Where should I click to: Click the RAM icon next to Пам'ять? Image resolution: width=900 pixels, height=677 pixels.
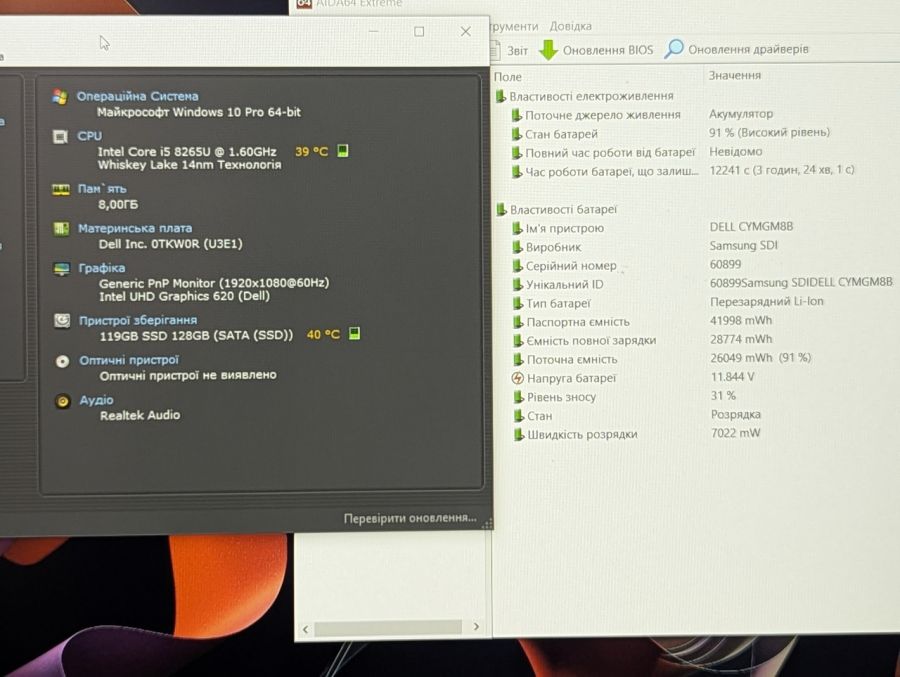pos(61,189)
